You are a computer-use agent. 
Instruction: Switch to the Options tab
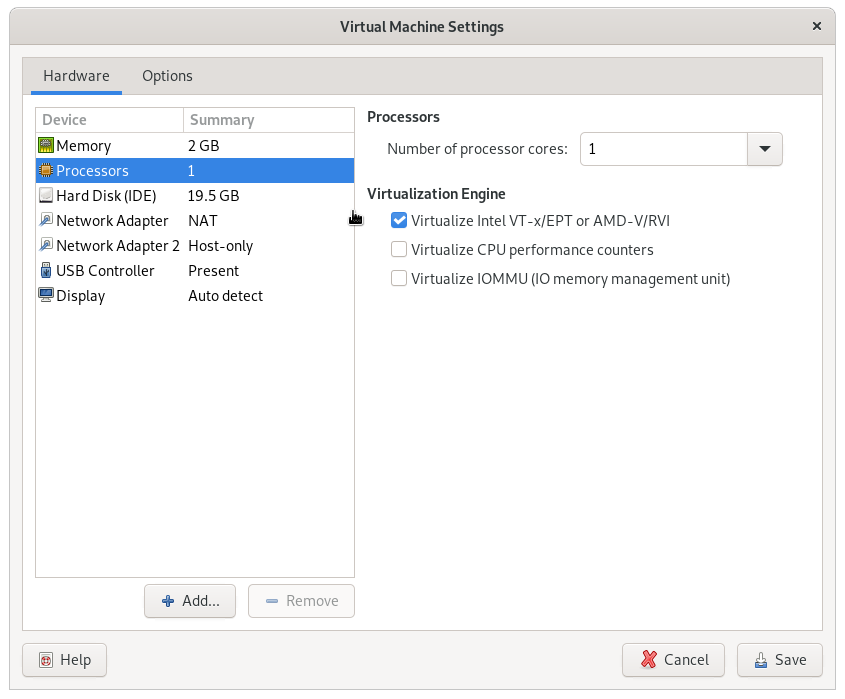coord(167,76)
